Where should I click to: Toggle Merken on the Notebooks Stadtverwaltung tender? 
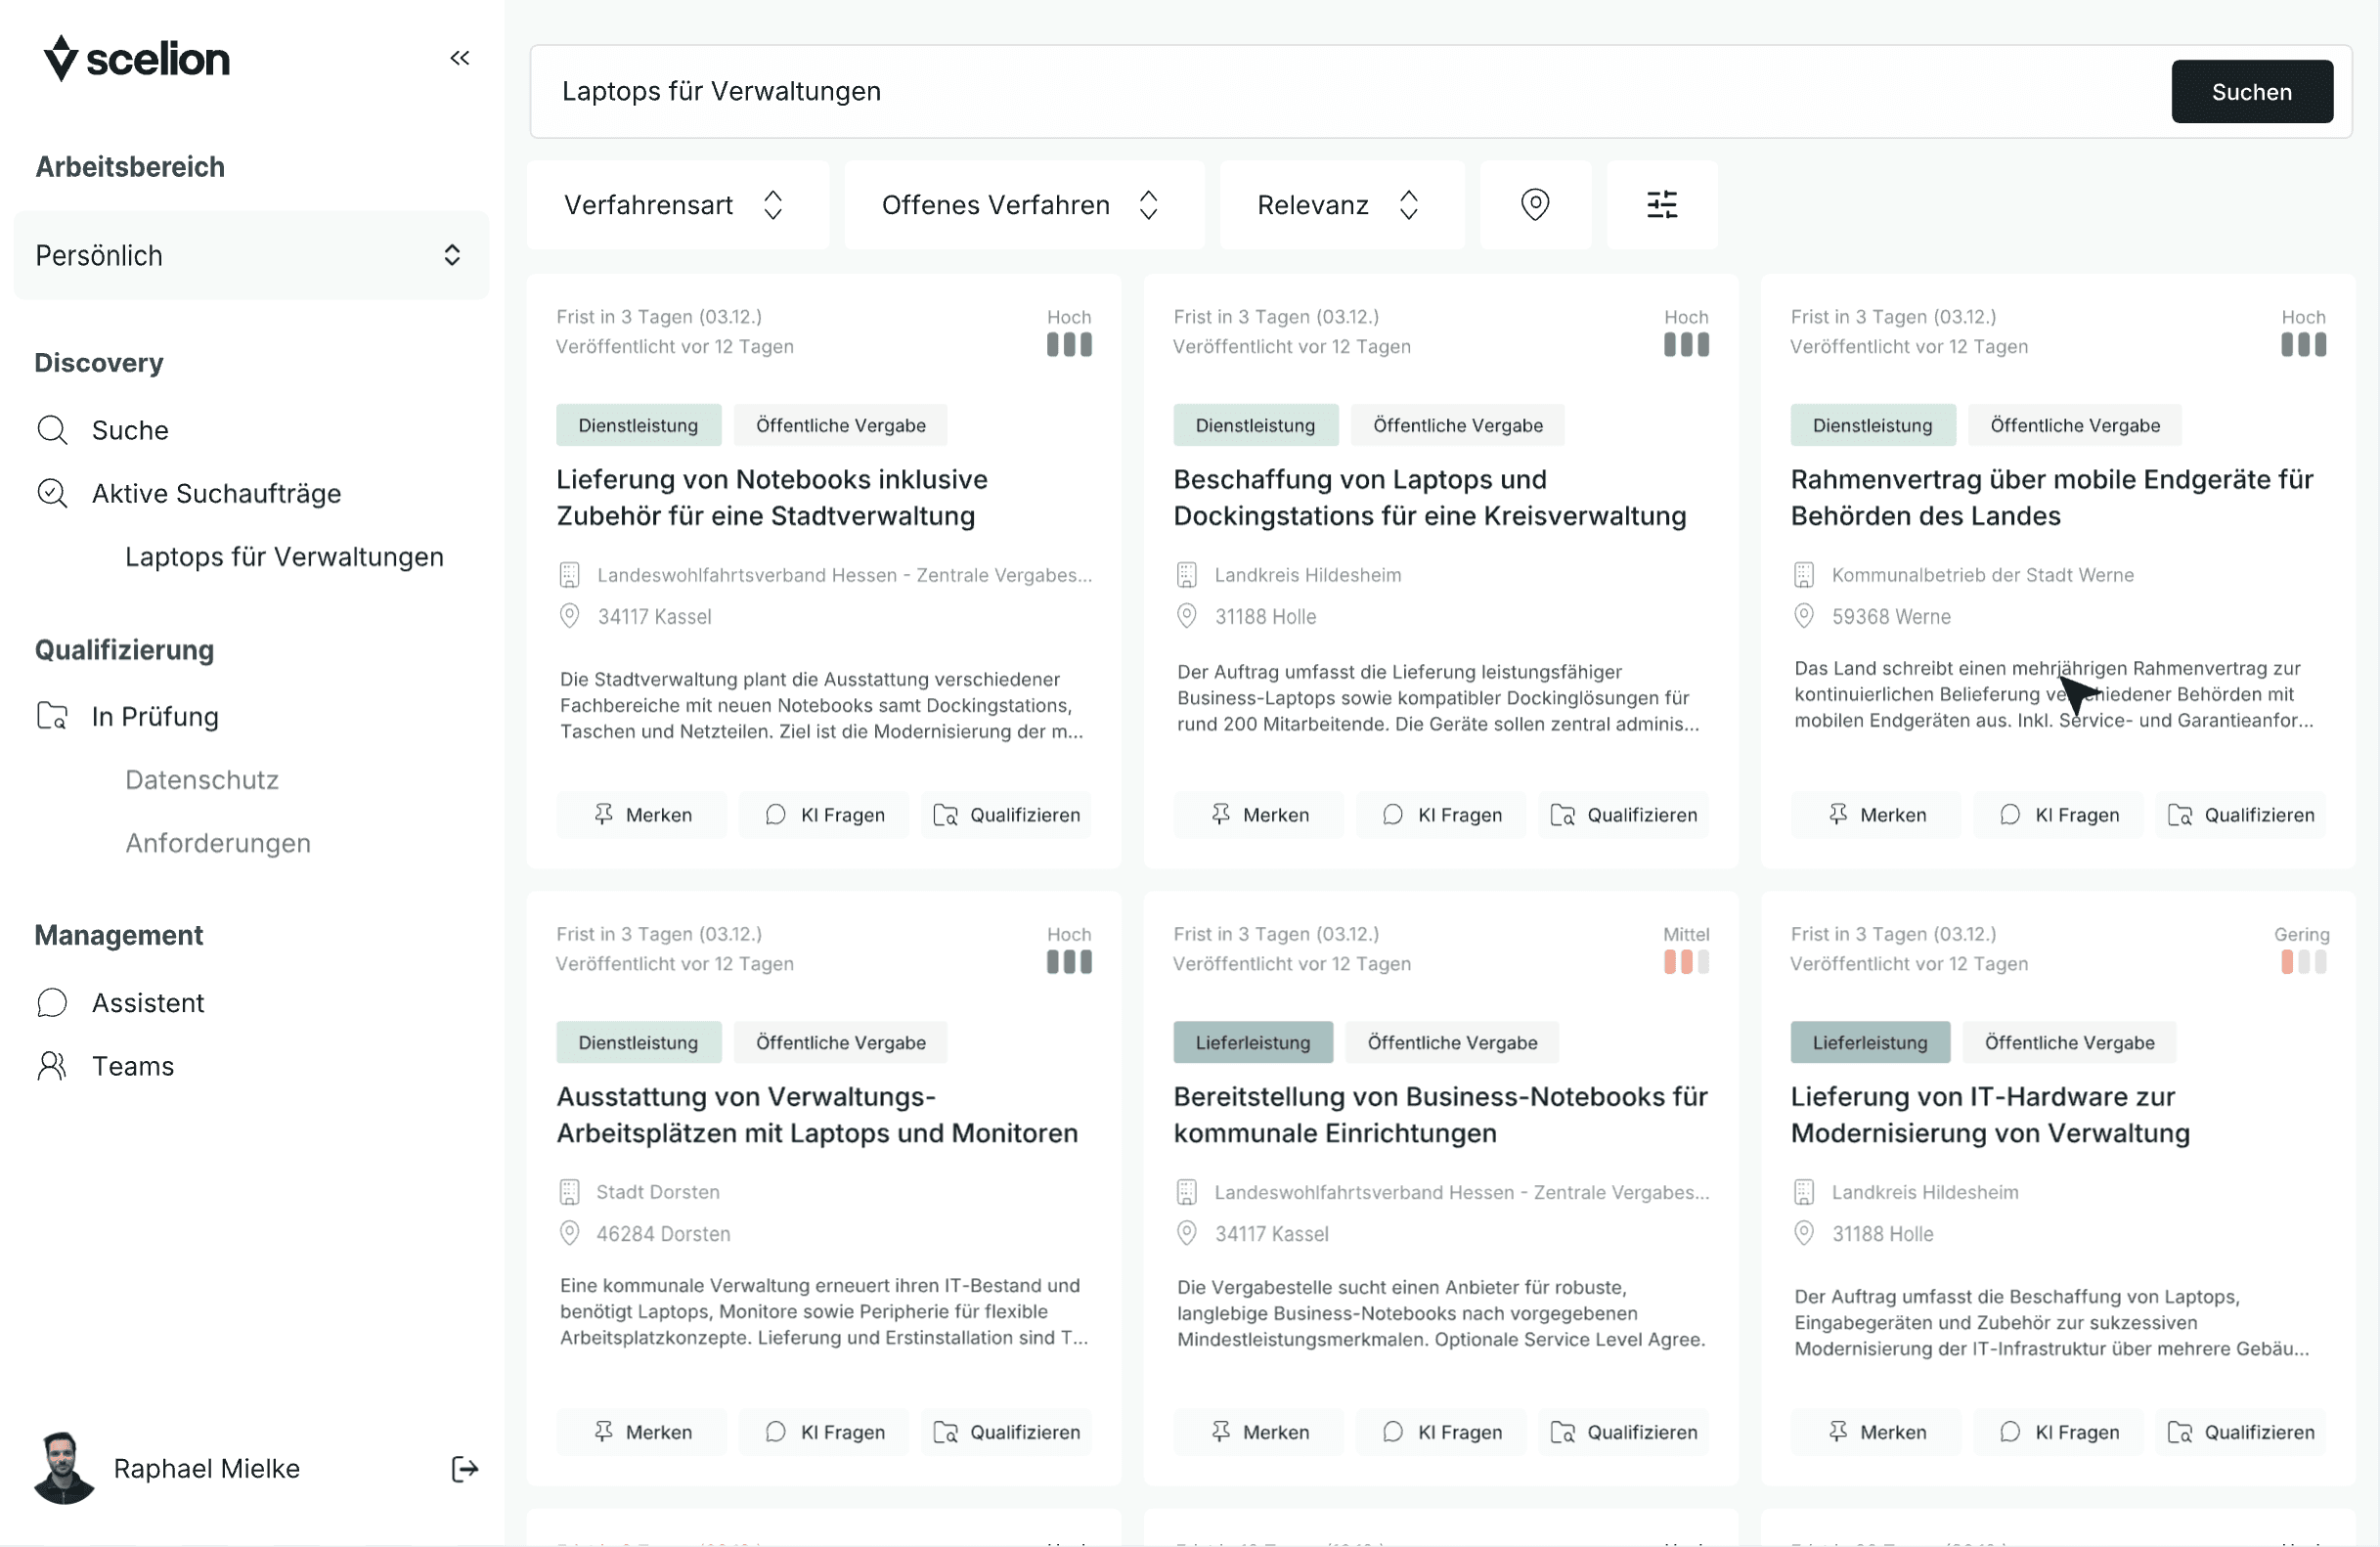[641, 814]
